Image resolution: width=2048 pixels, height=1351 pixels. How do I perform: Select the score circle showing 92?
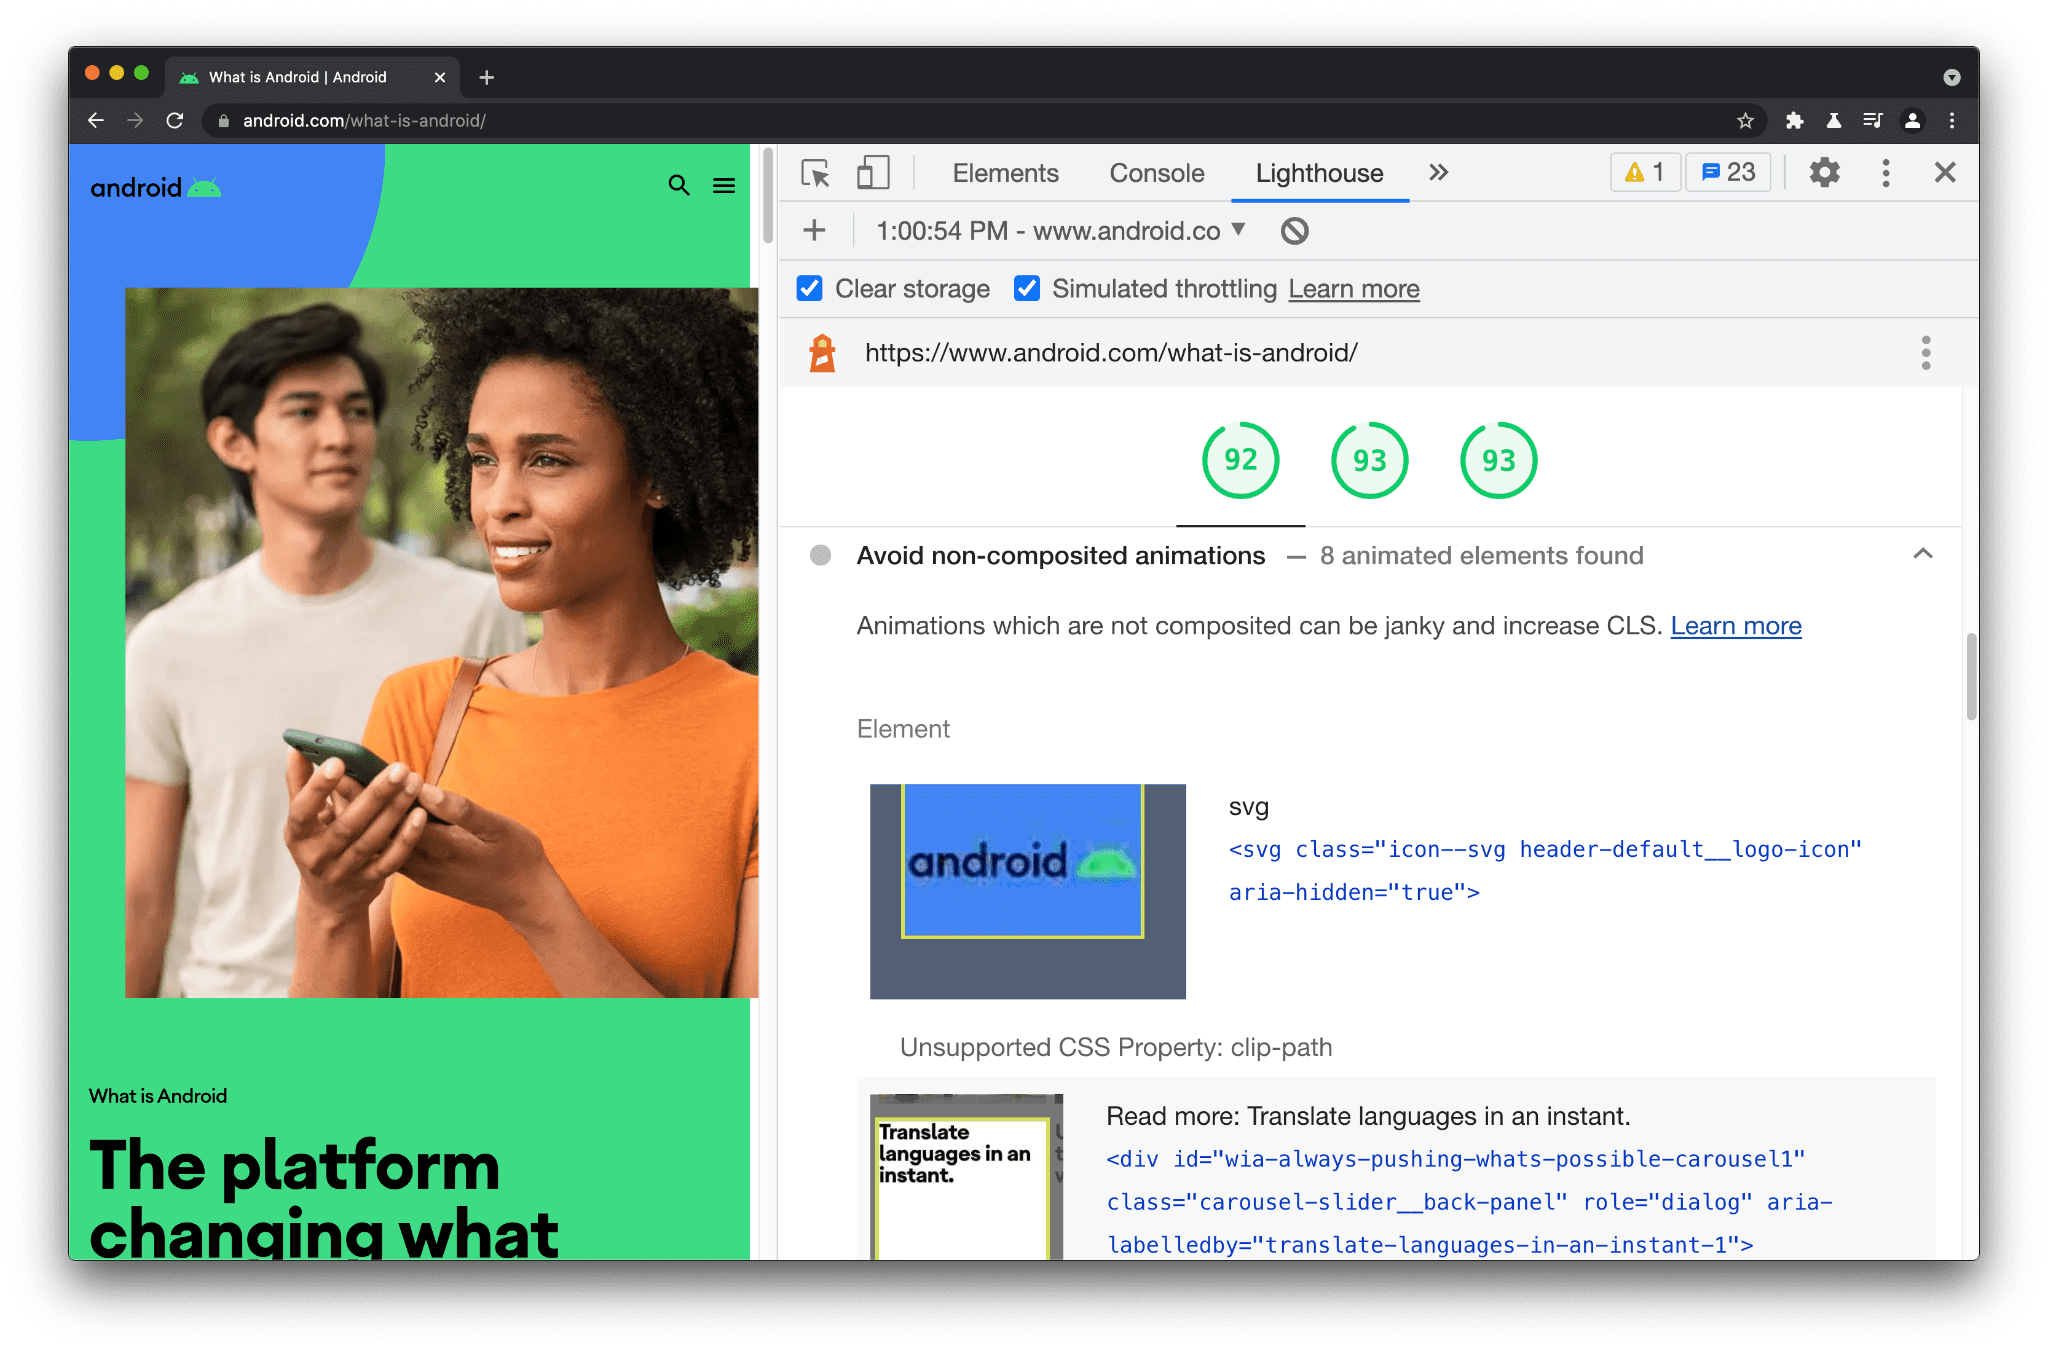pos(1237,460)
